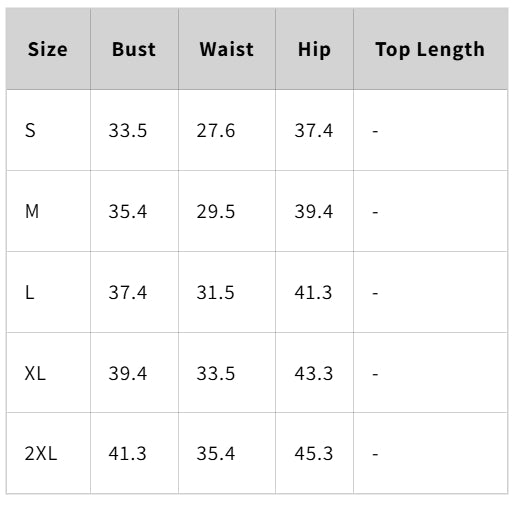The height and width of the screenshot is (509, 514).
Task: Click the Hip column header
Action: click(314, 50)
